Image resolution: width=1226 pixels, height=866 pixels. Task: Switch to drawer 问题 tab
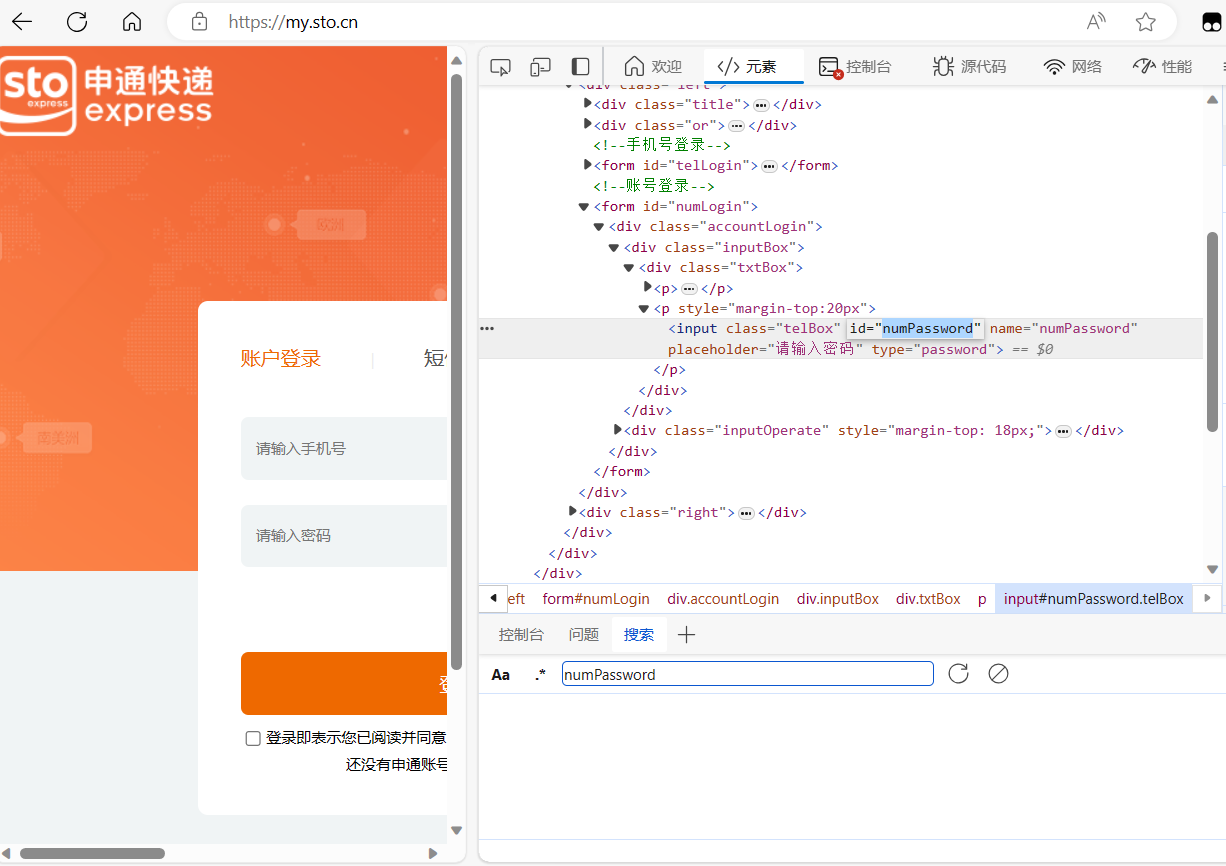(584, 634)
